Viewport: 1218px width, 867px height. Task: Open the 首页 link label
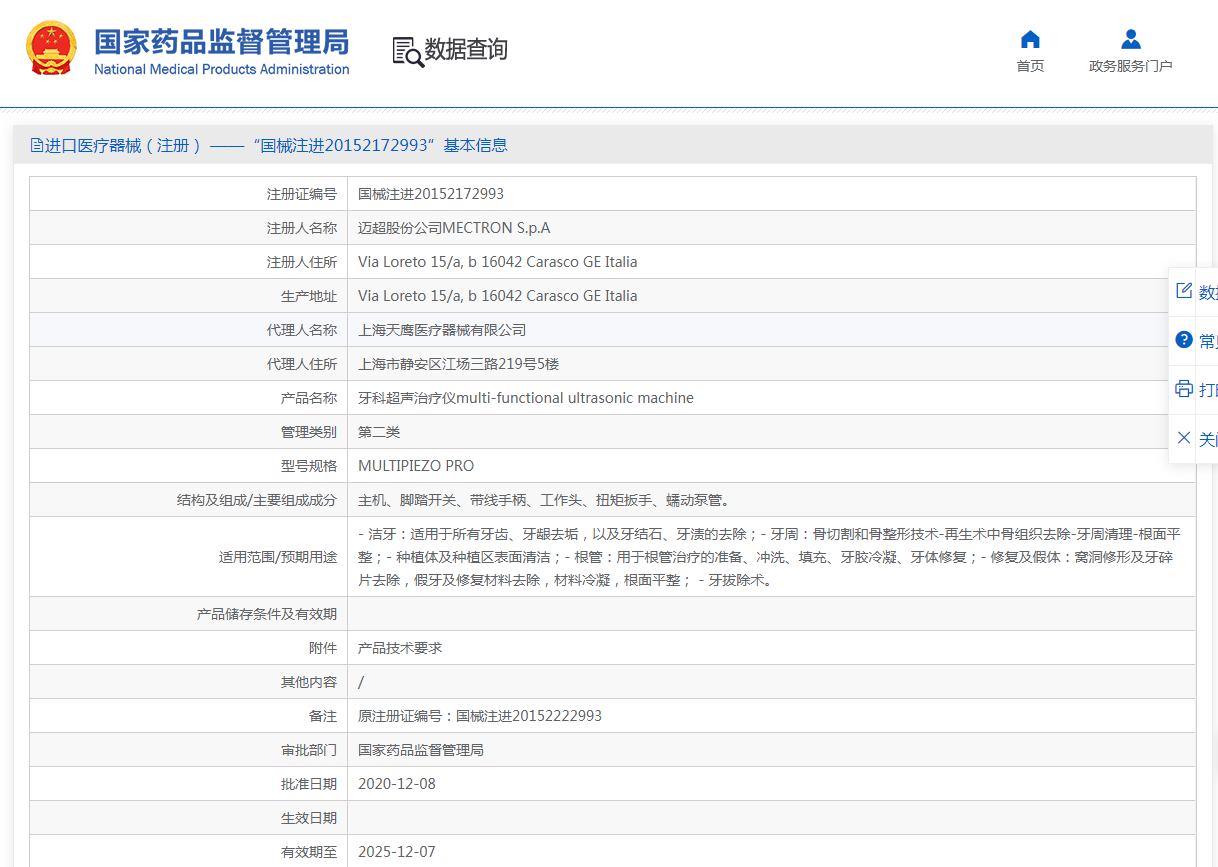(x=1030, y=66)
